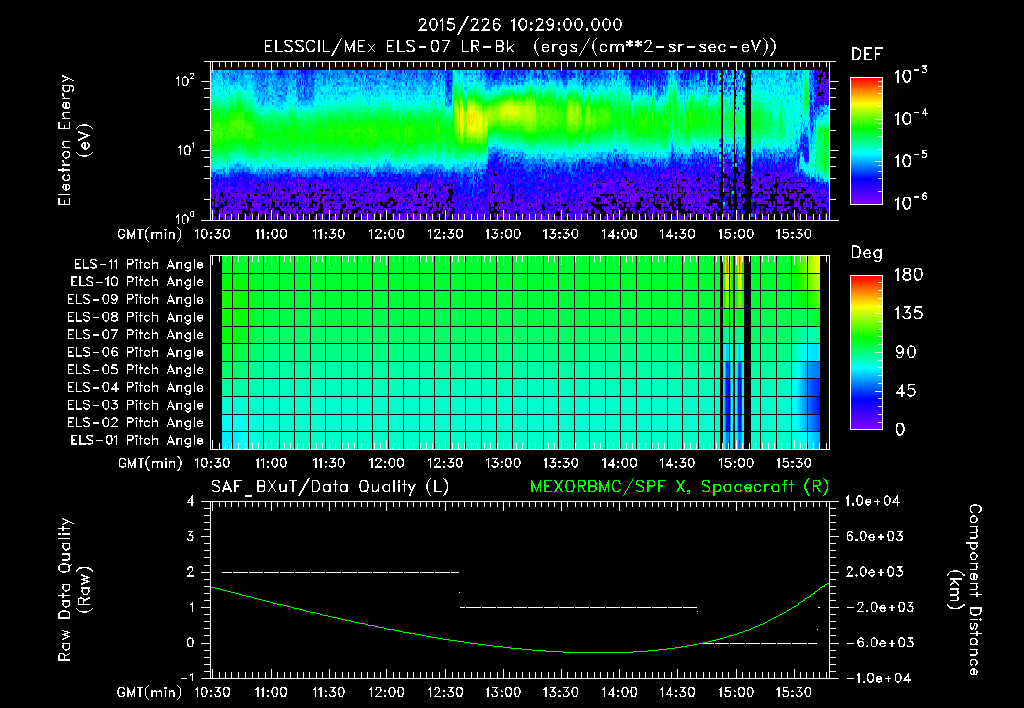1024x708 pixels.
Task: Click the ELS-03 Pitch Angle row label
Action: 136,405
